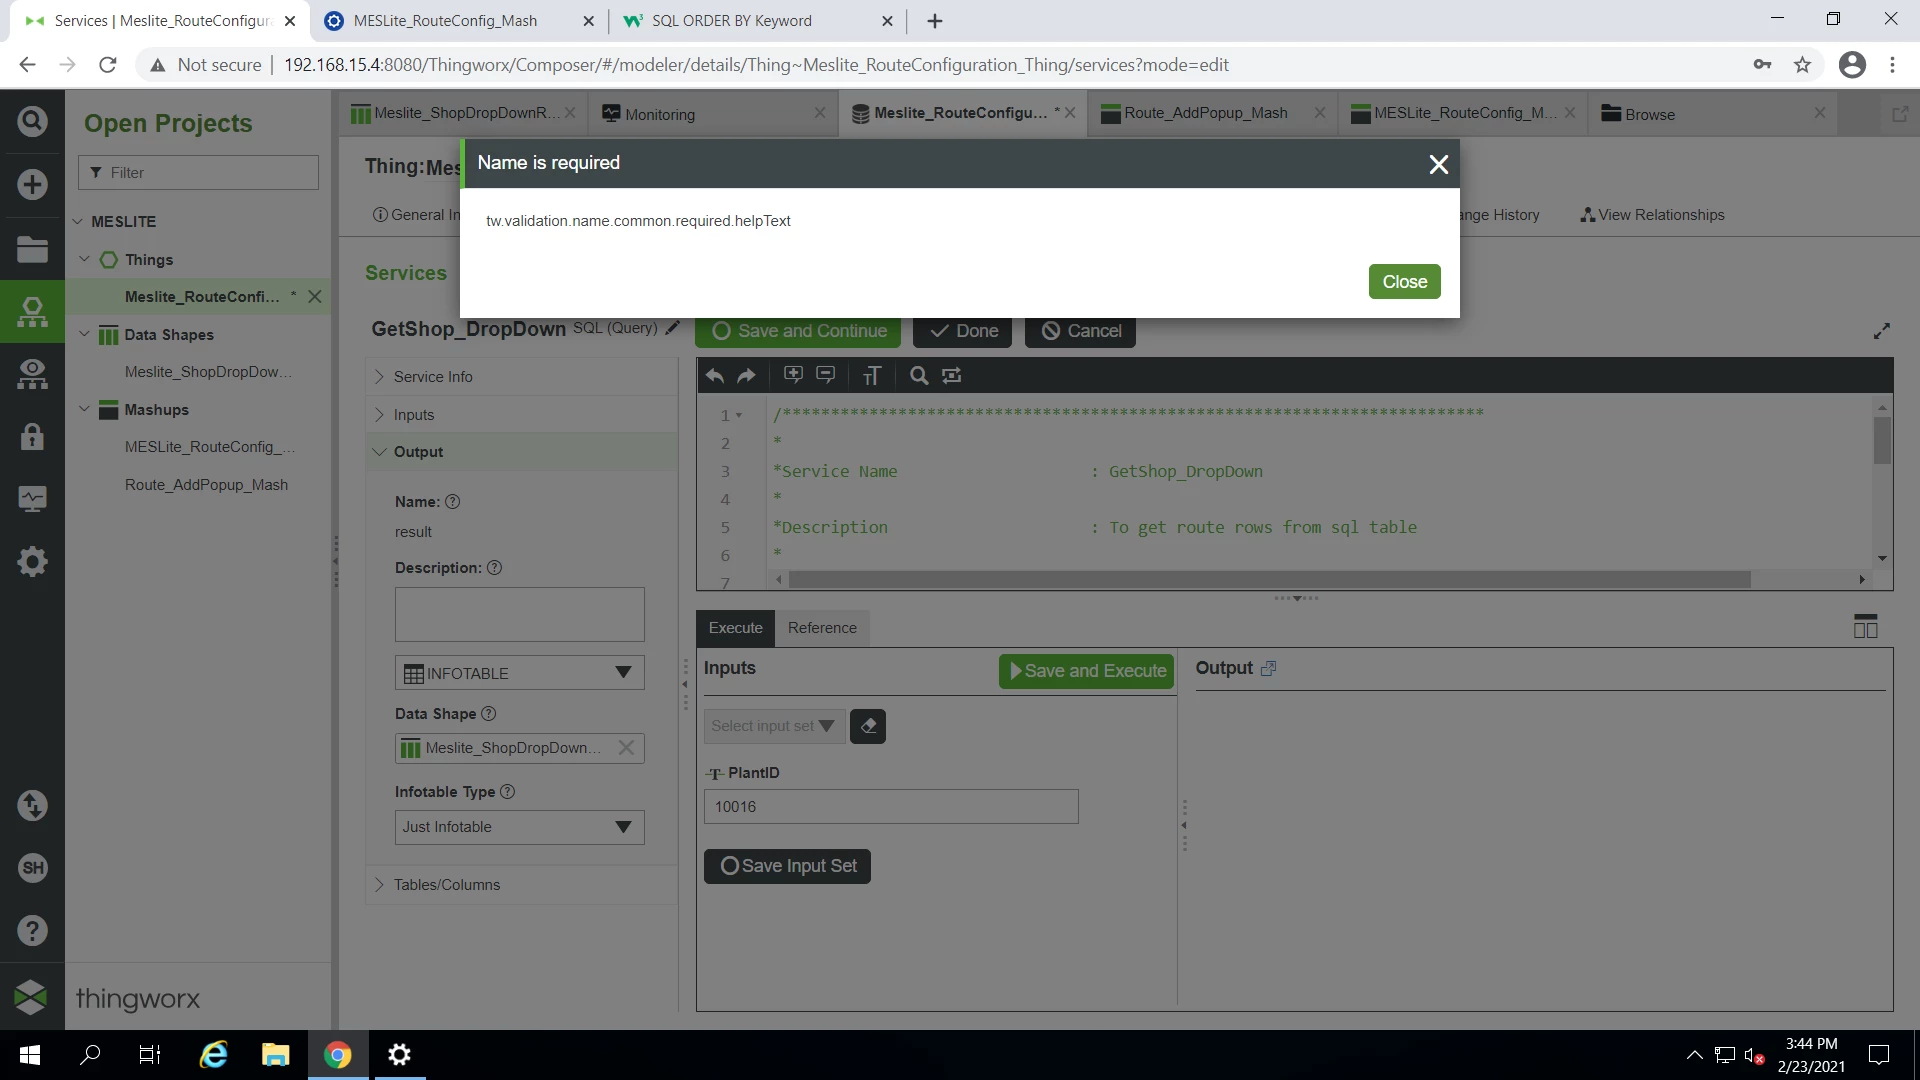Click the font size icon in editor toolbar
1920x1080 pixels.
tap(871, 376)
